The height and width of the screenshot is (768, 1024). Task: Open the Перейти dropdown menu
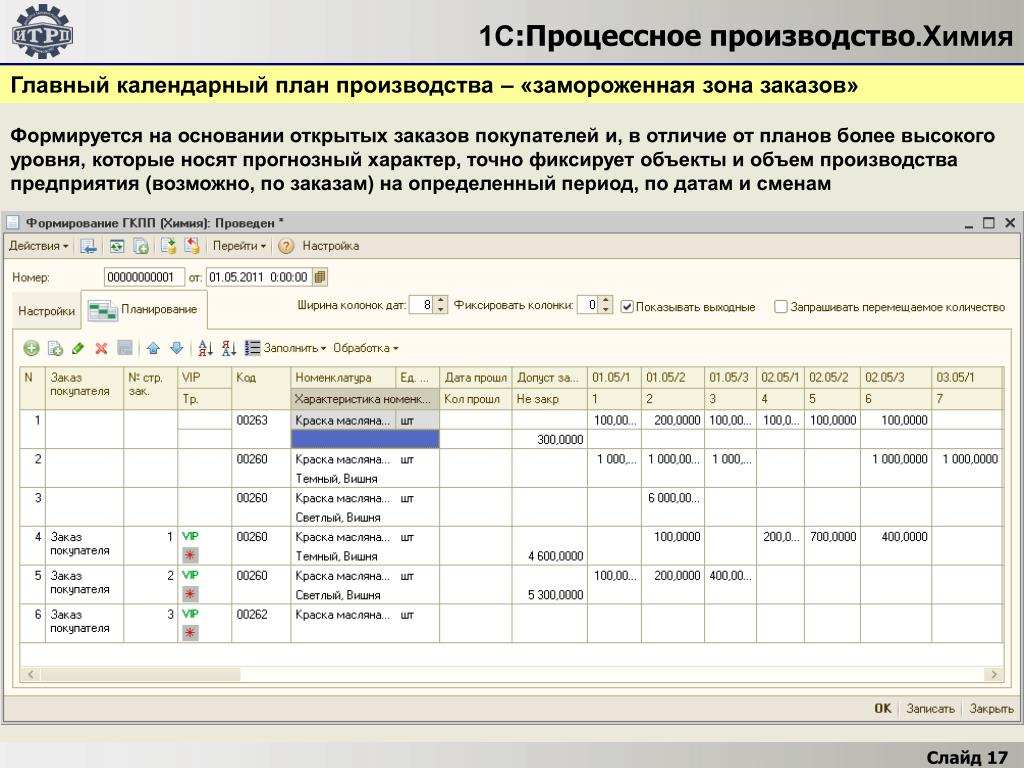pos(240,246)
